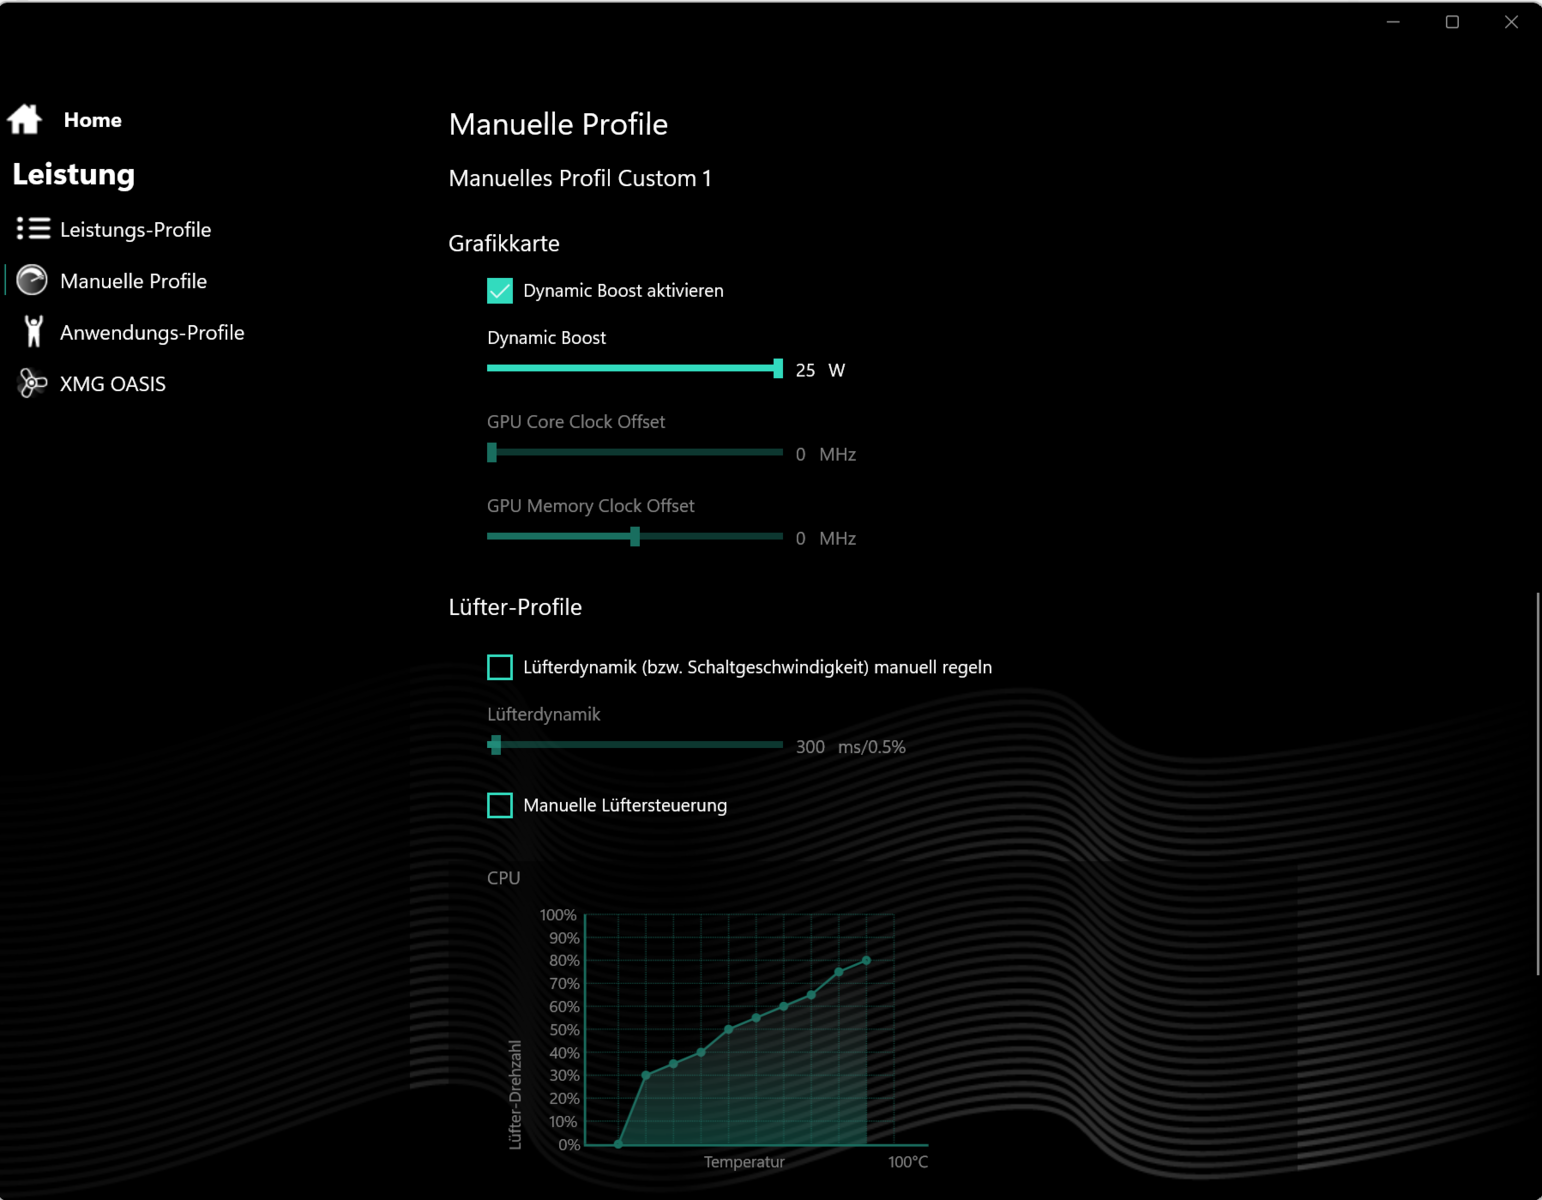Click the 0% starting point on fan curve
This screenshot has height=1200, width=1542.
pos(618,1144)
